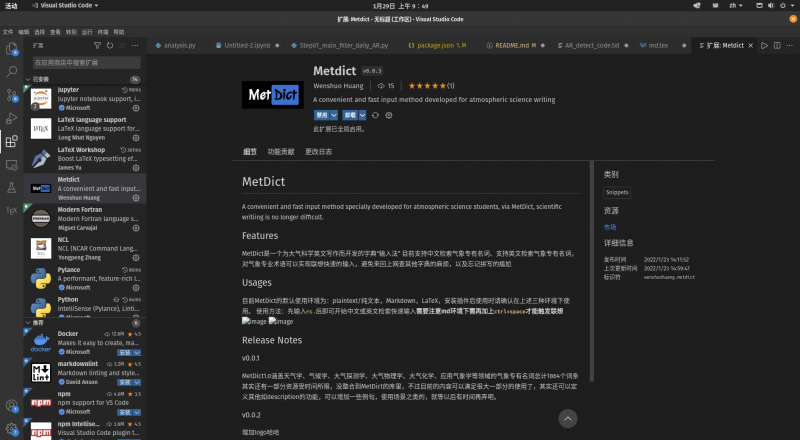Screen dimensions: 800x440
Task: Collapse the recommended extensions section
Action: pyautogui.click(x=30, y=323)
